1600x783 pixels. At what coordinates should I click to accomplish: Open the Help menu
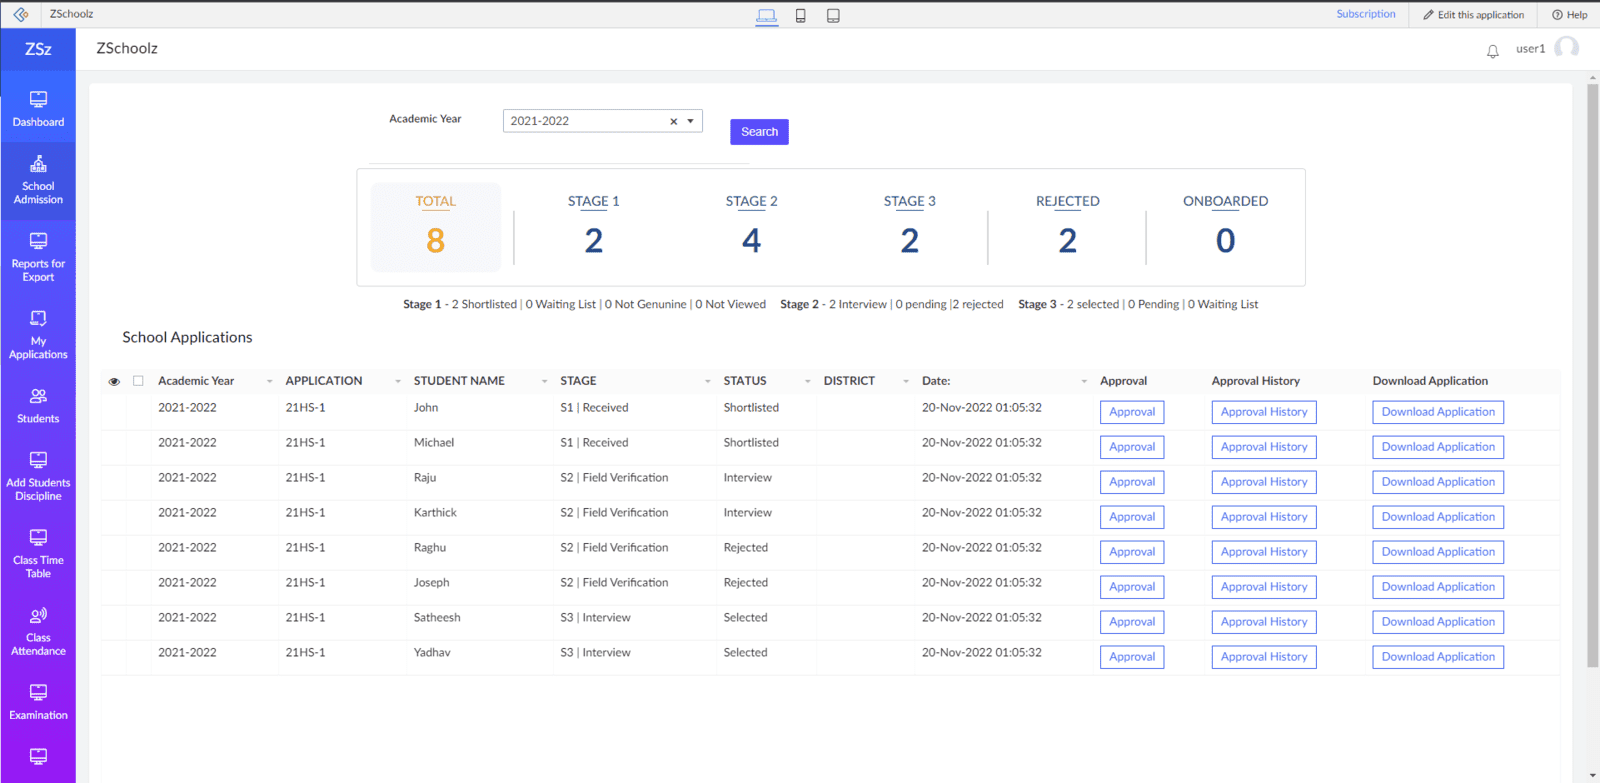coord(1570,15)
